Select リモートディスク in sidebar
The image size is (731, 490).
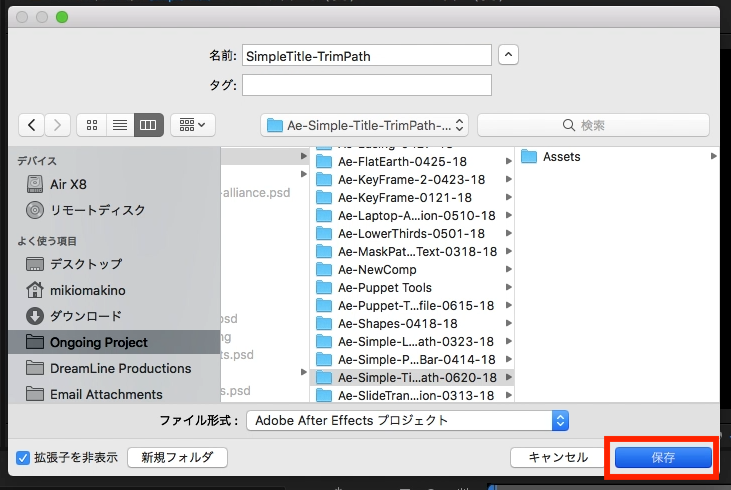(x=97, y=210)
